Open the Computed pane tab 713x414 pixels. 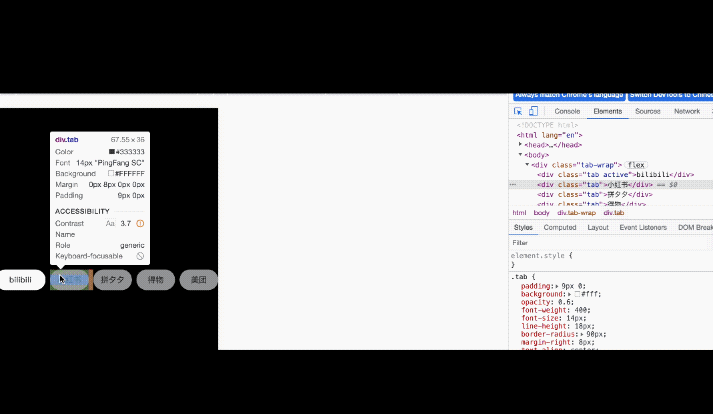click(x=560, y=227)
